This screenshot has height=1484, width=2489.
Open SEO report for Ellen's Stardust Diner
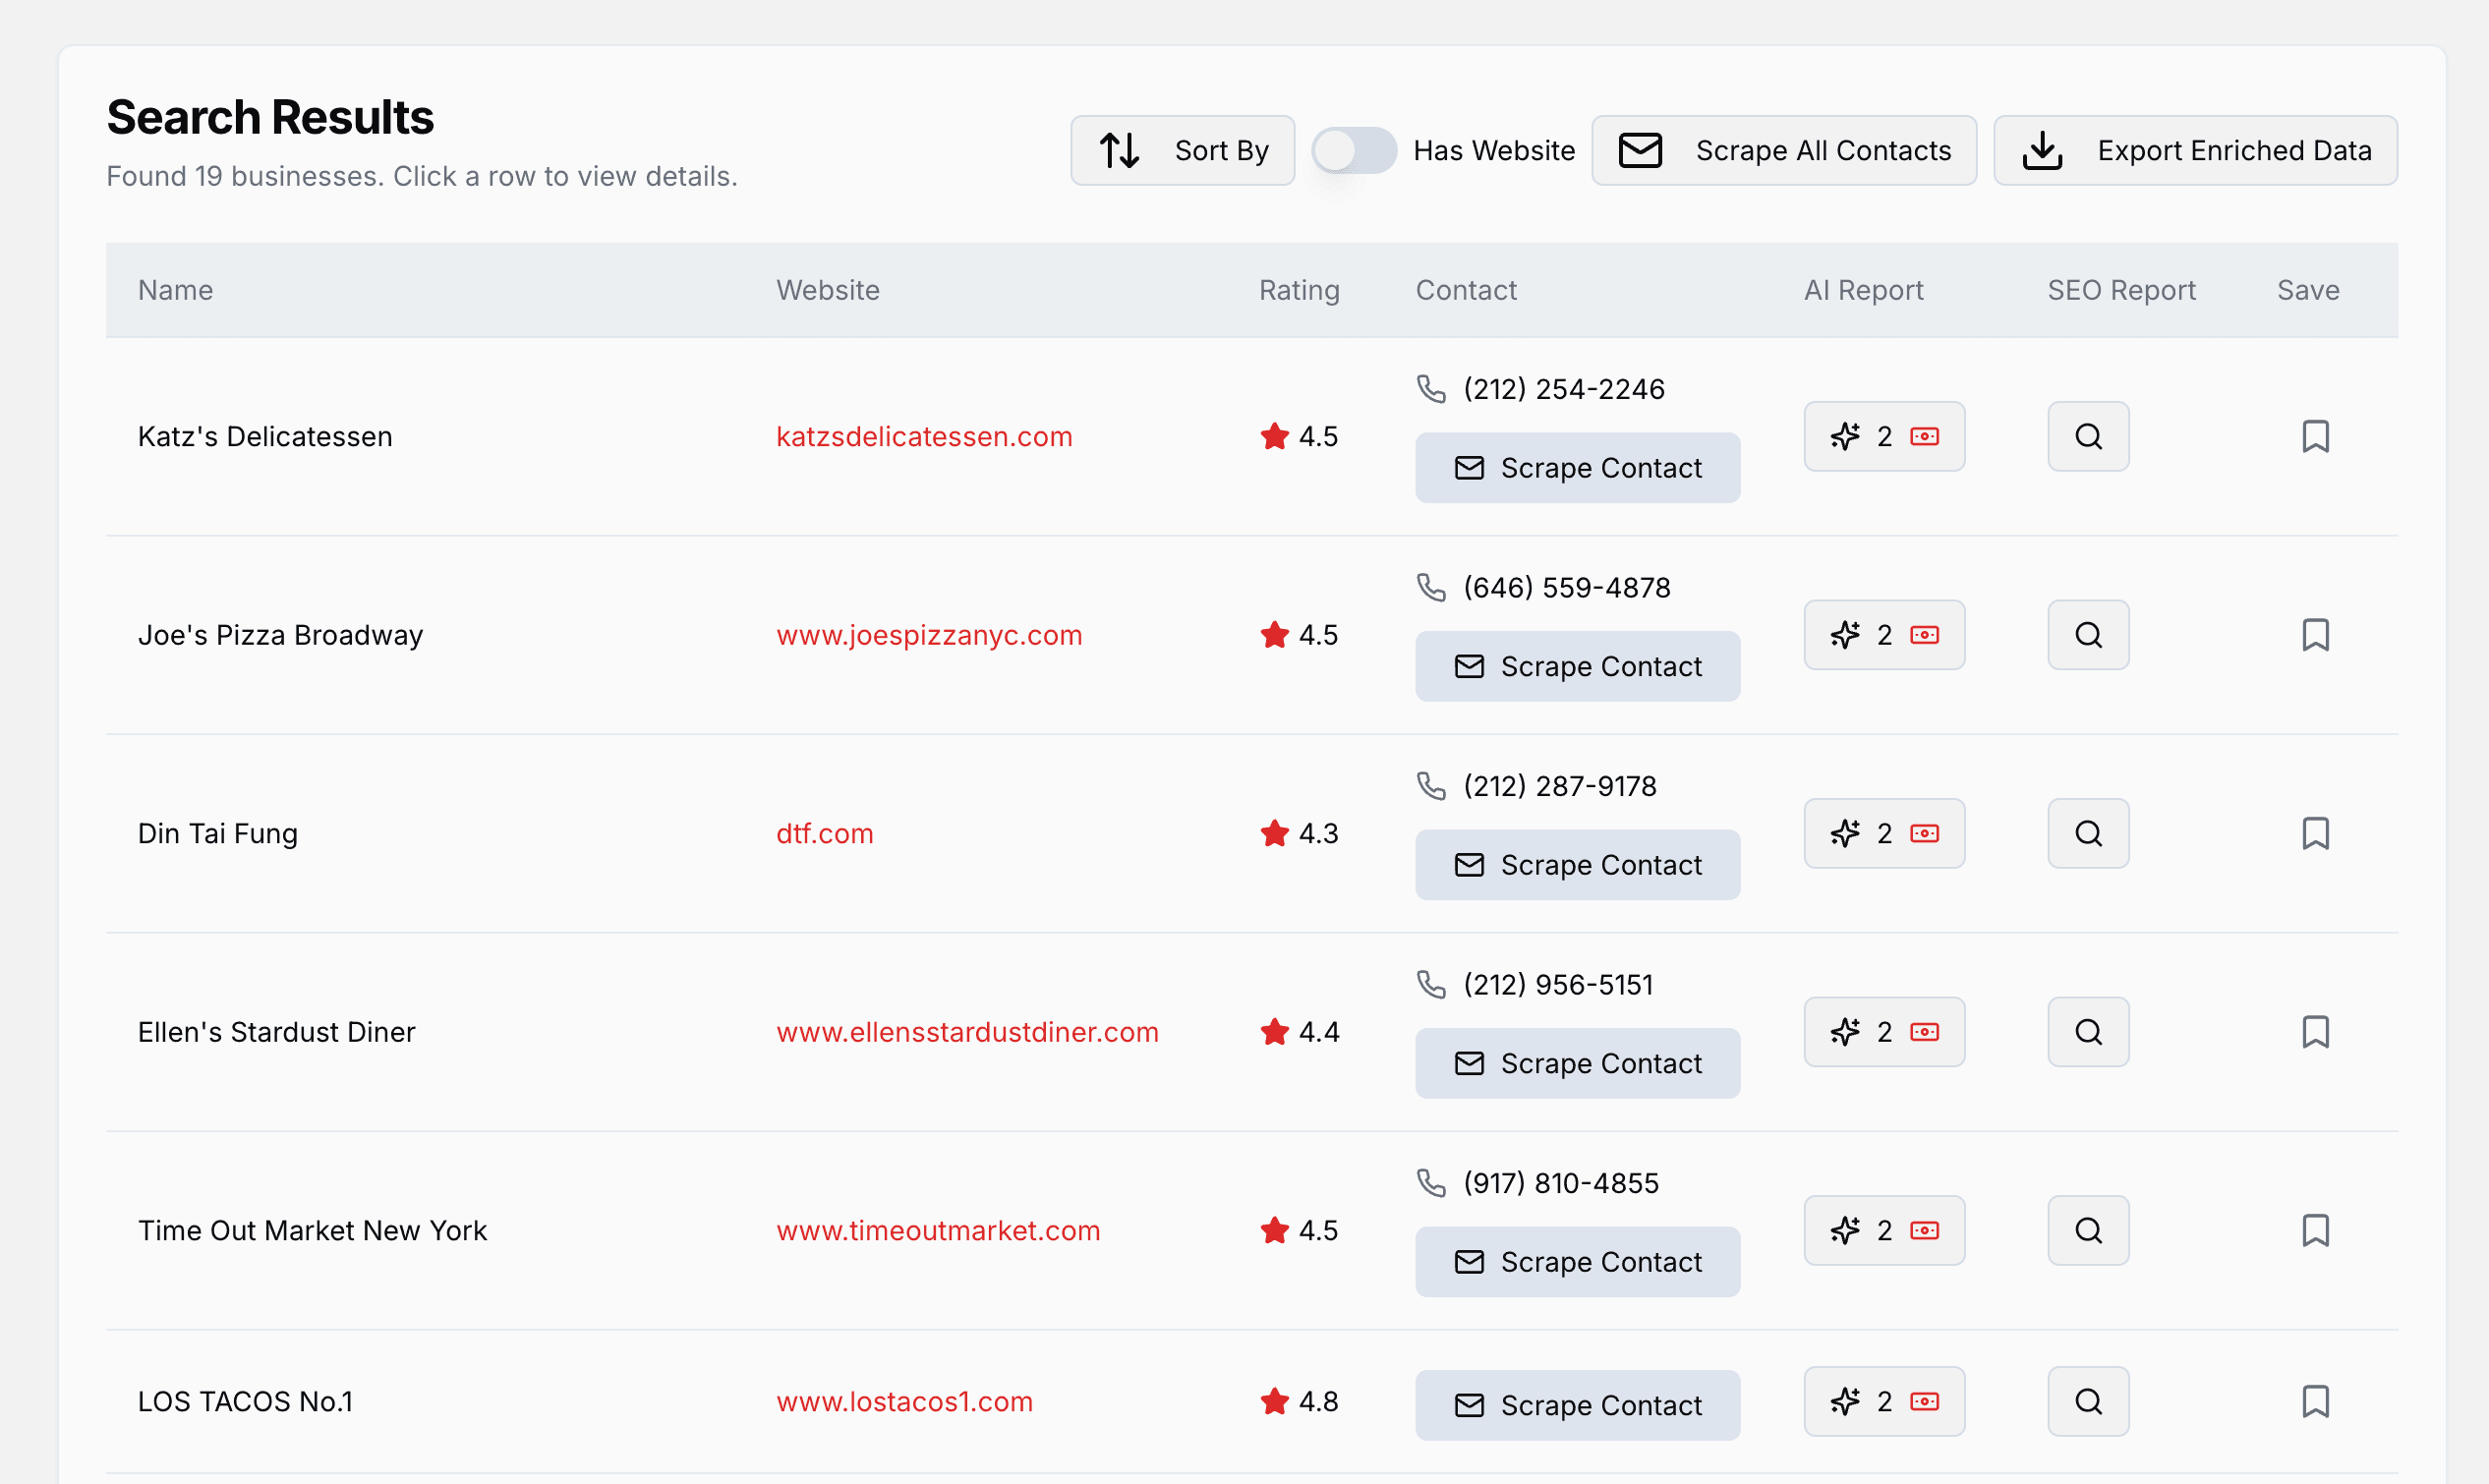pos(2088,1032)
